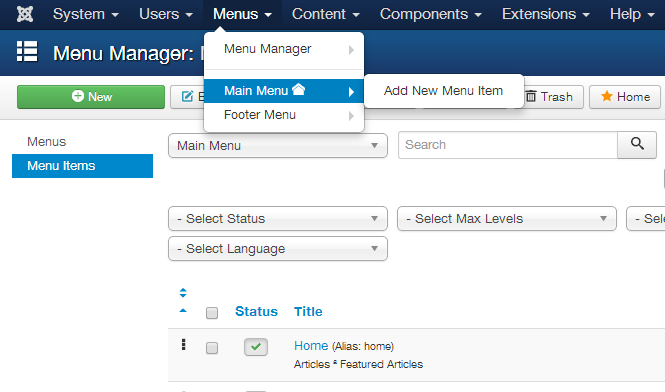Viewport: 665px width, 392px height.
Task: Choose Add New Menu Item
Action: click(443, 91)
